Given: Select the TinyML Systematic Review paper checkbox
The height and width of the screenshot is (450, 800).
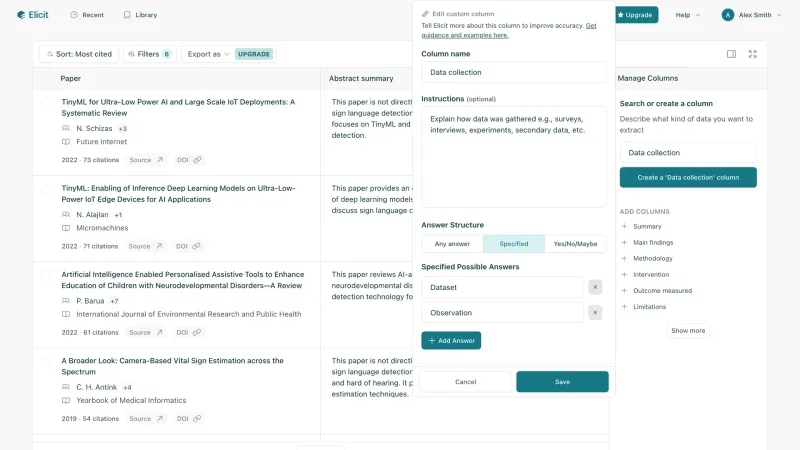Looking at the screenshot, I should click(46, 103).
